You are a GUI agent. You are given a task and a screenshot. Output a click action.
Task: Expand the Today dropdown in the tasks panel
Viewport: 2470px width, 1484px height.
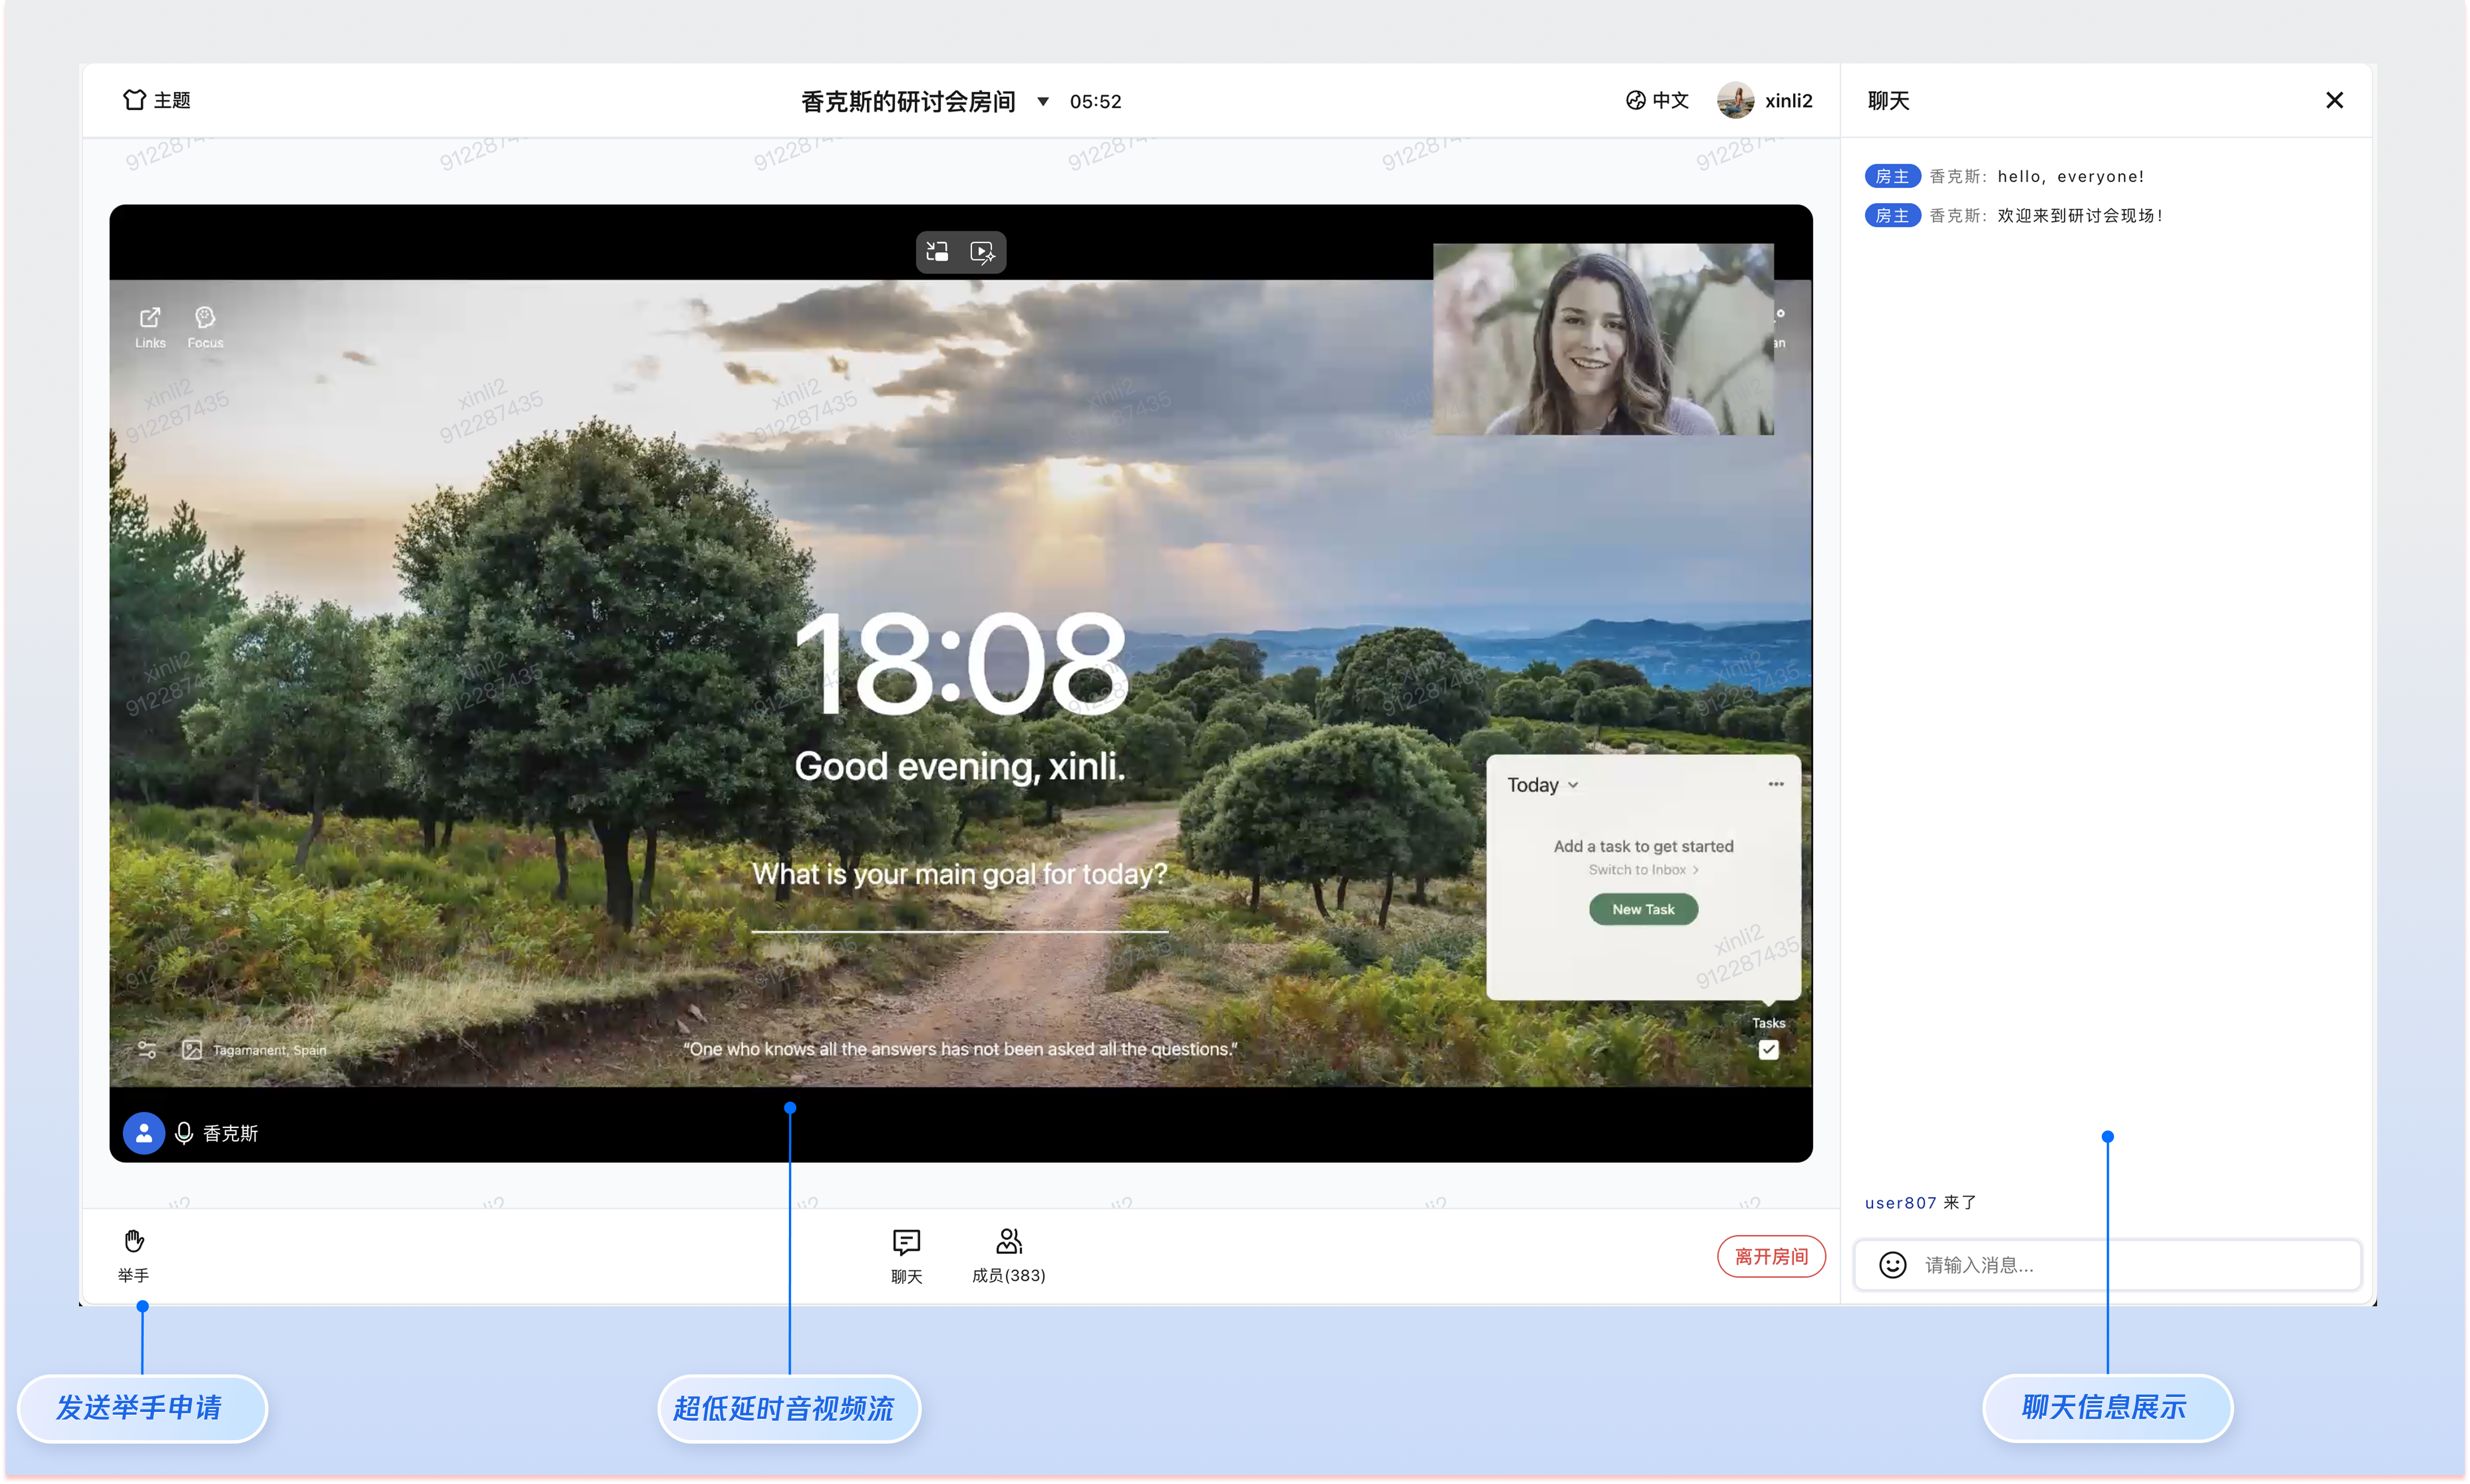tap(1542, 785)
